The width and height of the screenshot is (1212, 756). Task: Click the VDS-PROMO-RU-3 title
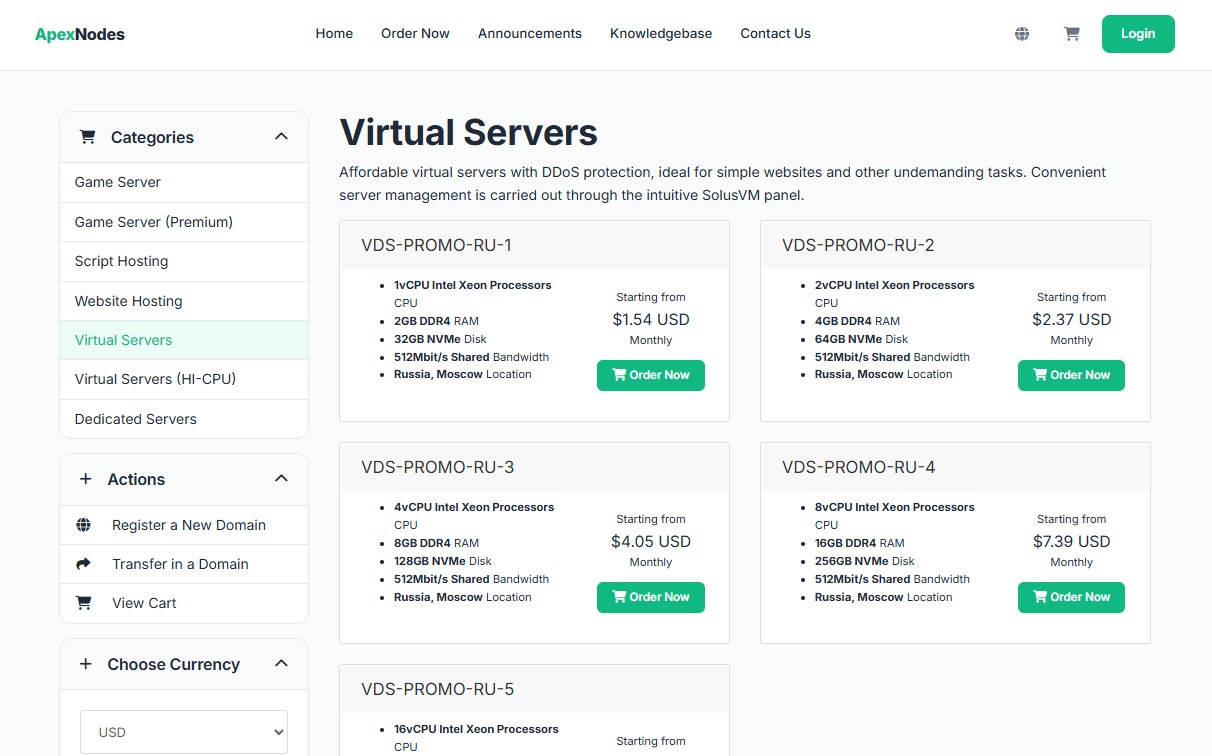(438, 467)
